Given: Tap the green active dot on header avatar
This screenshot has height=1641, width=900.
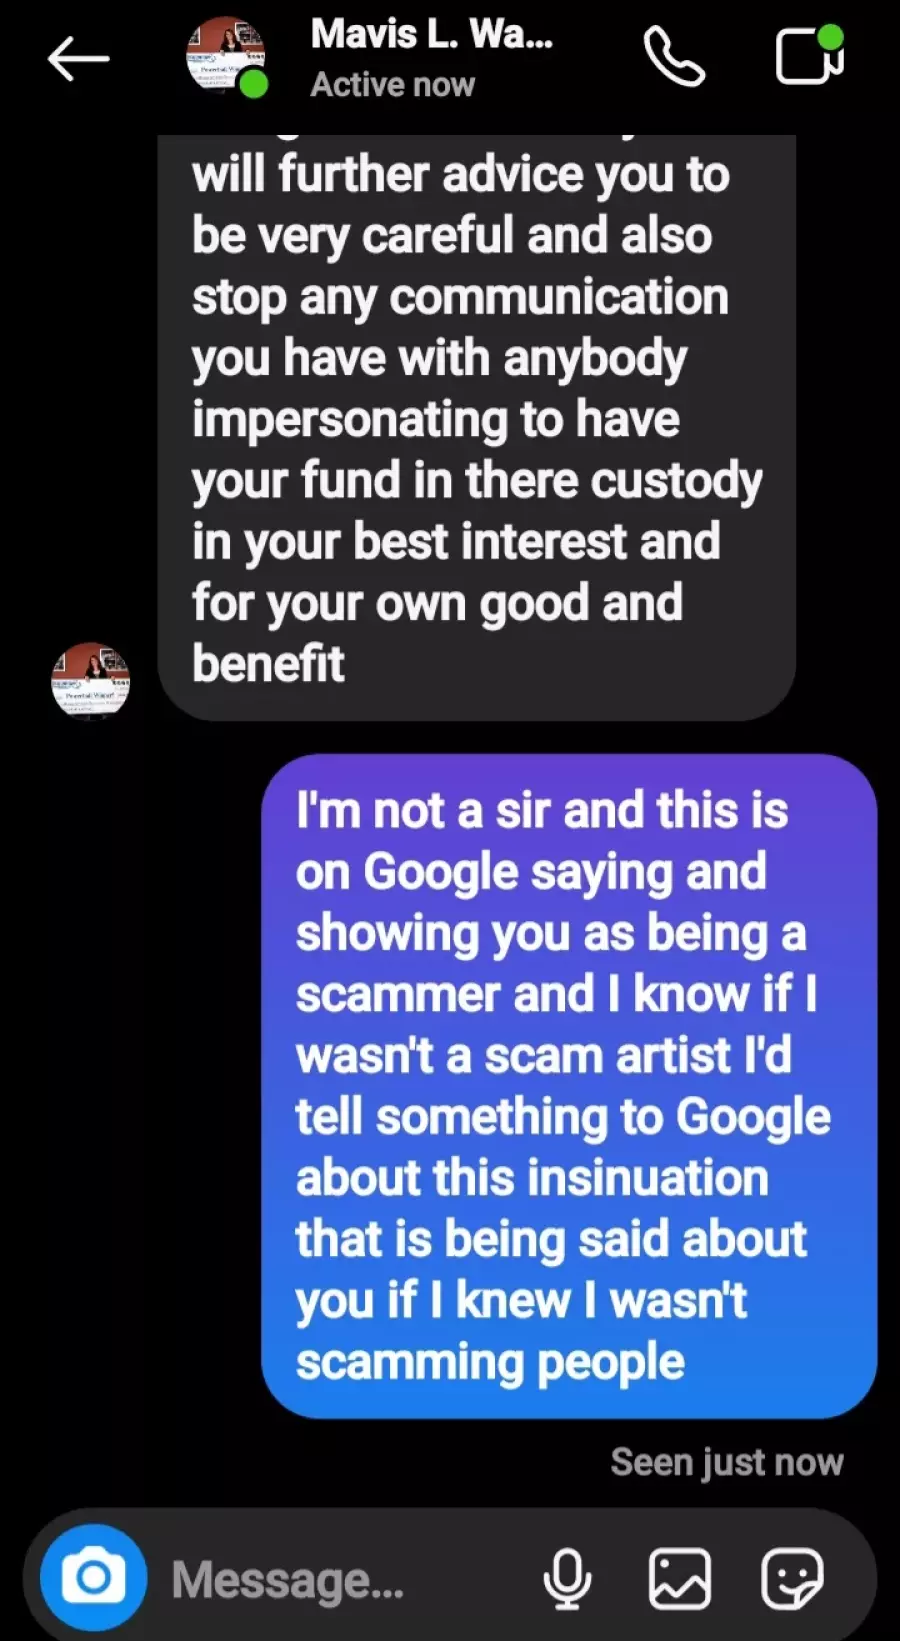Looking at the screenshot, I should [254, 84].
